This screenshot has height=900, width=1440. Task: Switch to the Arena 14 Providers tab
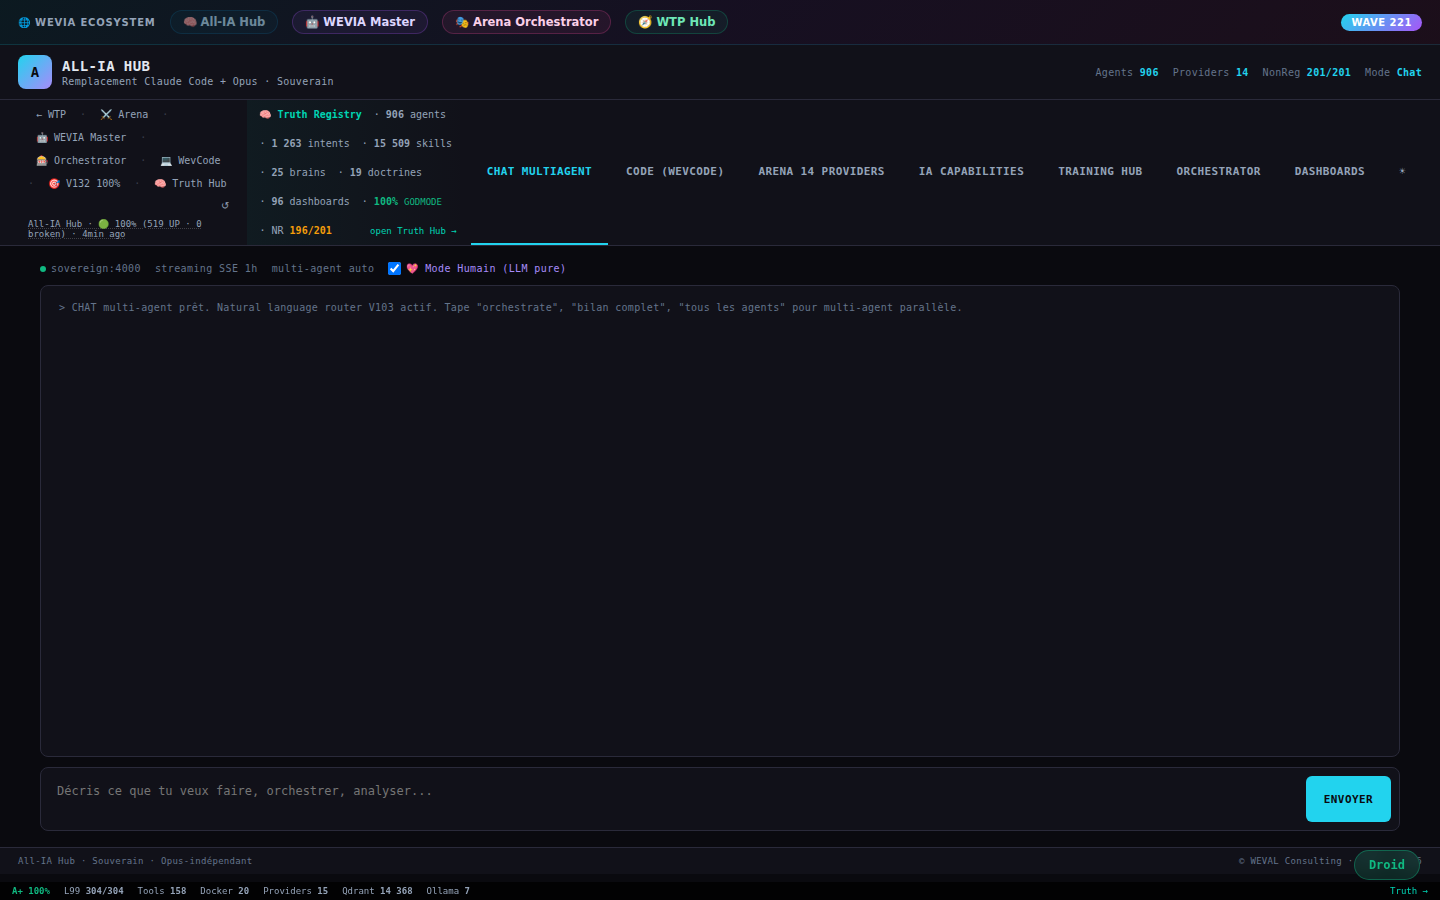(821, 172)
